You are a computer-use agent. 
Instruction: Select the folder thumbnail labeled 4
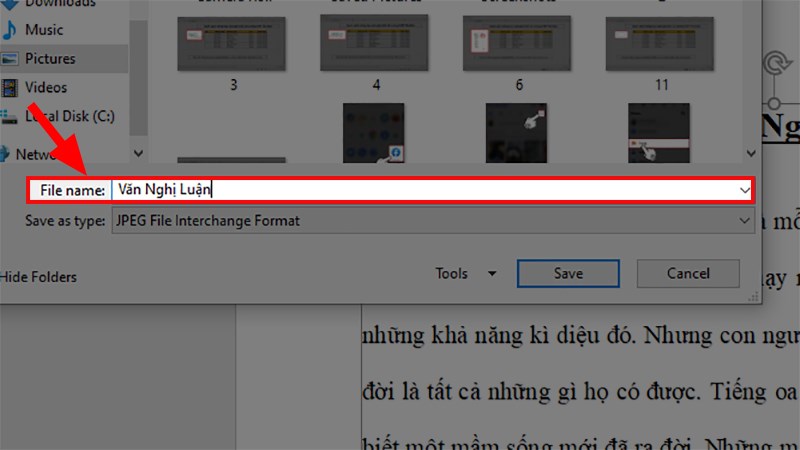pyautogui.click(x=374, y=43)
